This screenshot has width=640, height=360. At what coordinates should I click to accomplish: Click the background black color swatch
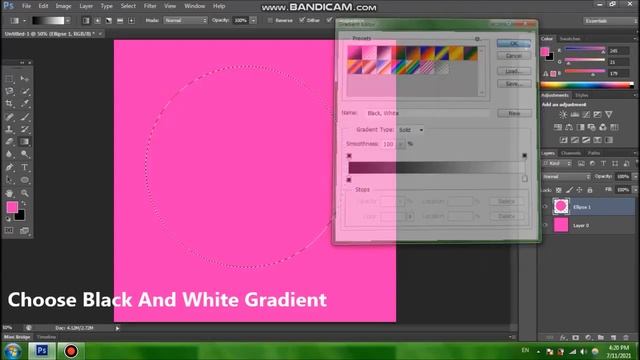20,216
